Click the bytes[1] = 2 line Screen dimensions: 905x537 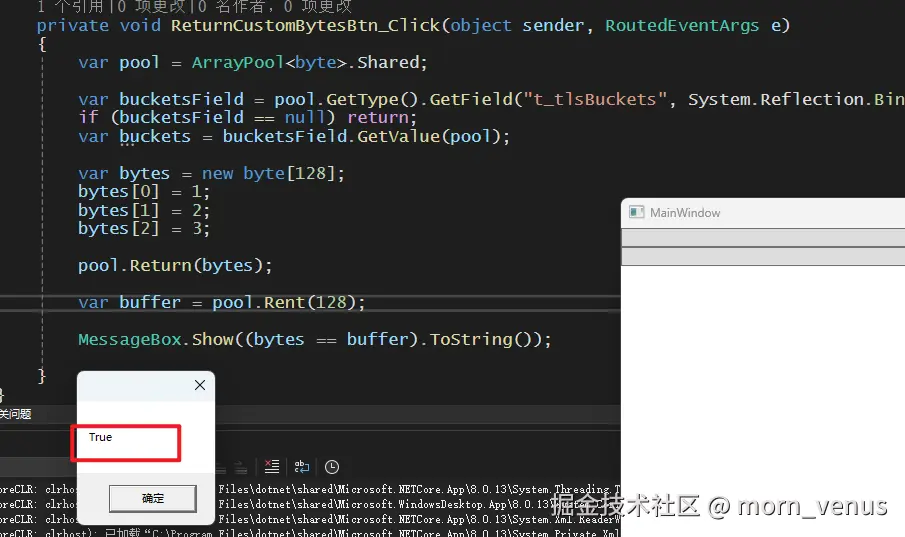coord(144,210)
